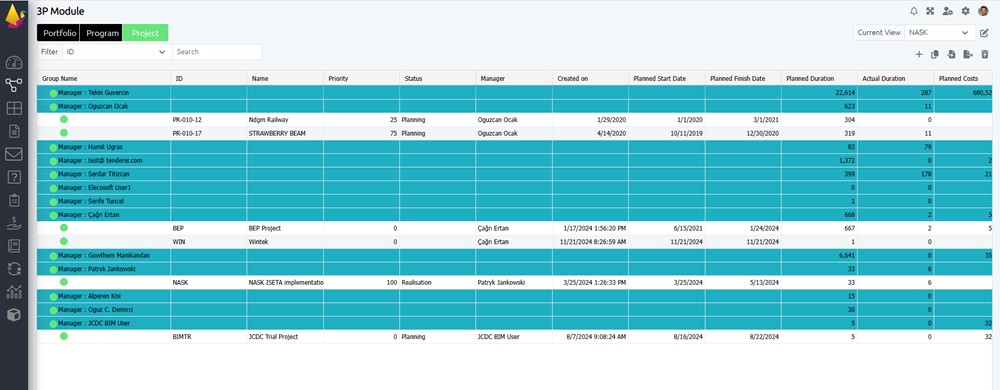The width and height of the screenshot is (1000, 390).
Task: Switch to the Program tab
Action: (102, 33)
